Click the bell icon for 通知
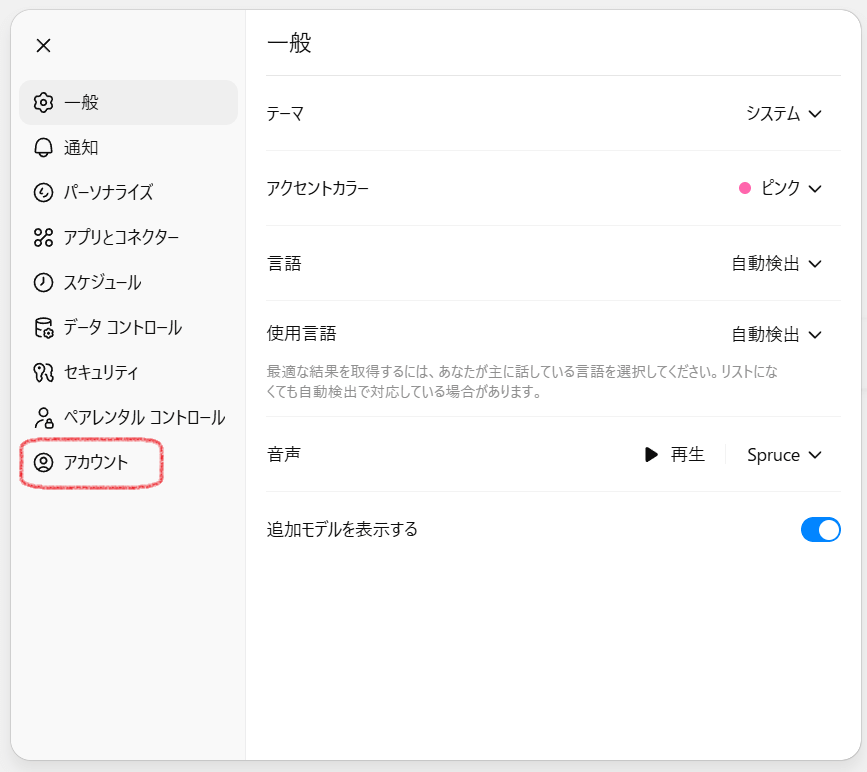 tap(43, 147)
